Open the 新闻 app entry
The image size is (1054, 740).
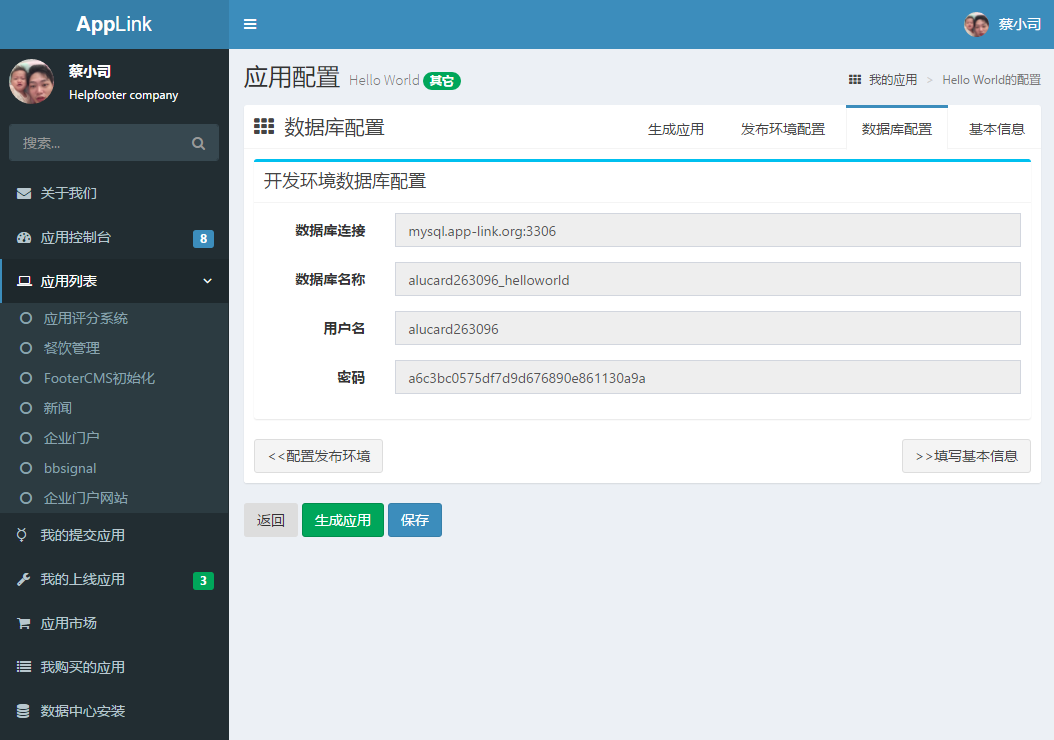(114, 408)
